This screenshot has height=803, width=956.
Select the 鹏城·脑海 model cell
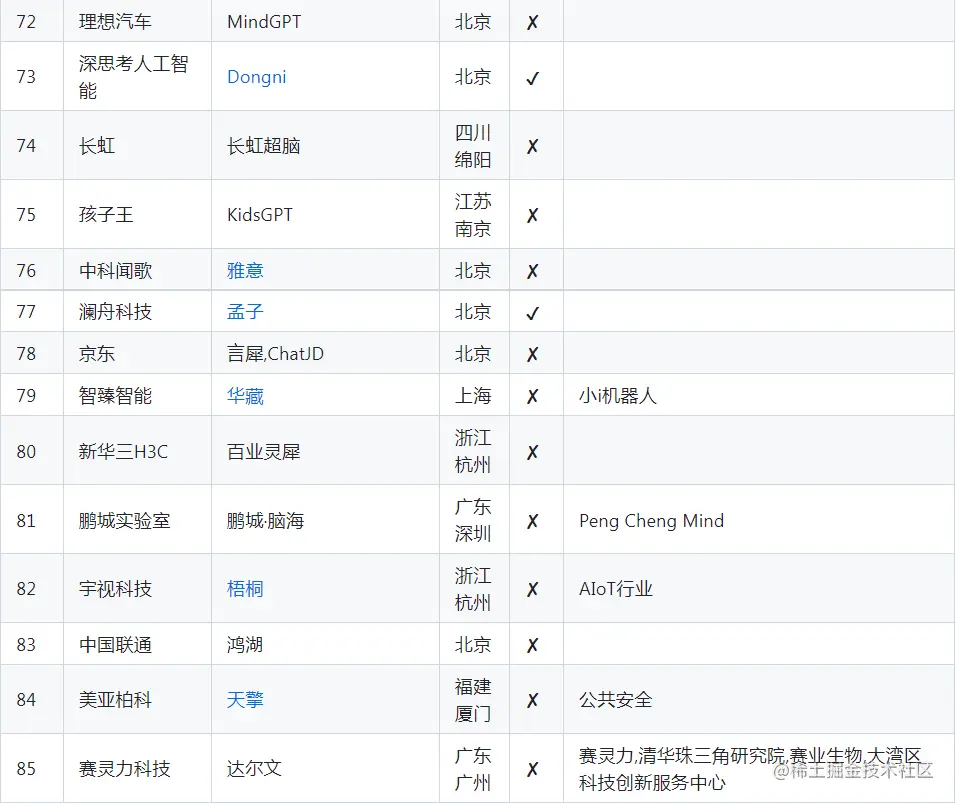click(x=266, y=519)
